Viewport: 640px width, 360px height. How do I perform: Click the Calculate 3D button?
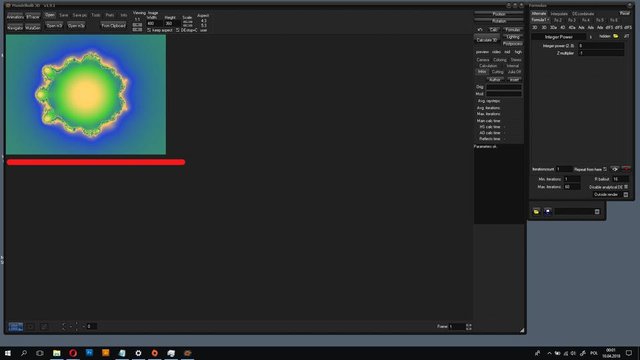pos(487,40)
